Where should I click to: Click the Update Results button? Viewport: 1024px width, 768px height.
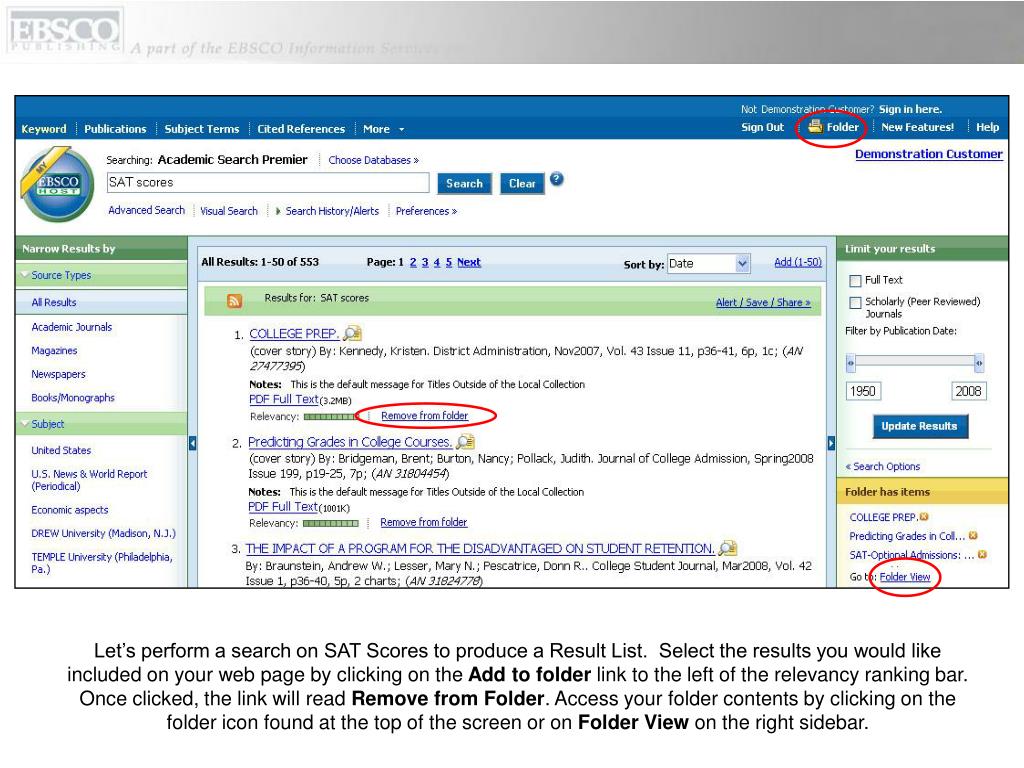tap(920, 426)
